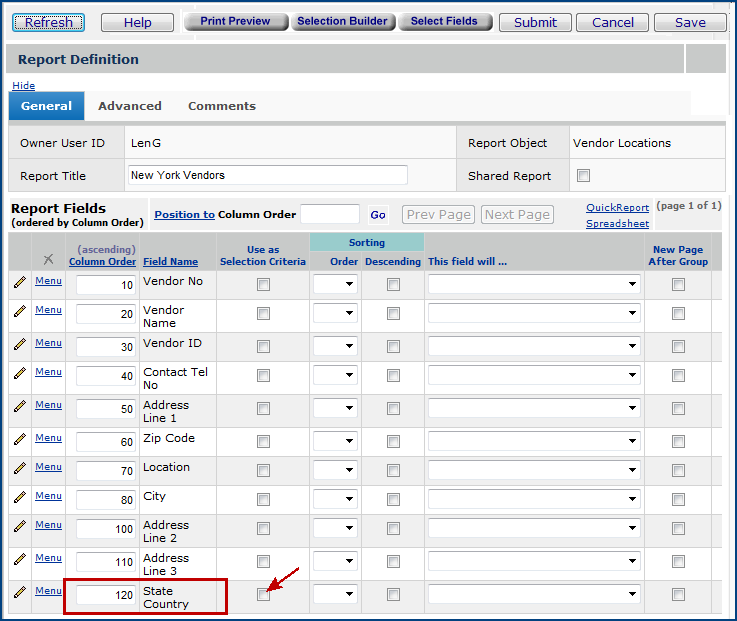Click pencil icon for Contact Tel No row
Viewport: 737px width, 621px height.
19,374
